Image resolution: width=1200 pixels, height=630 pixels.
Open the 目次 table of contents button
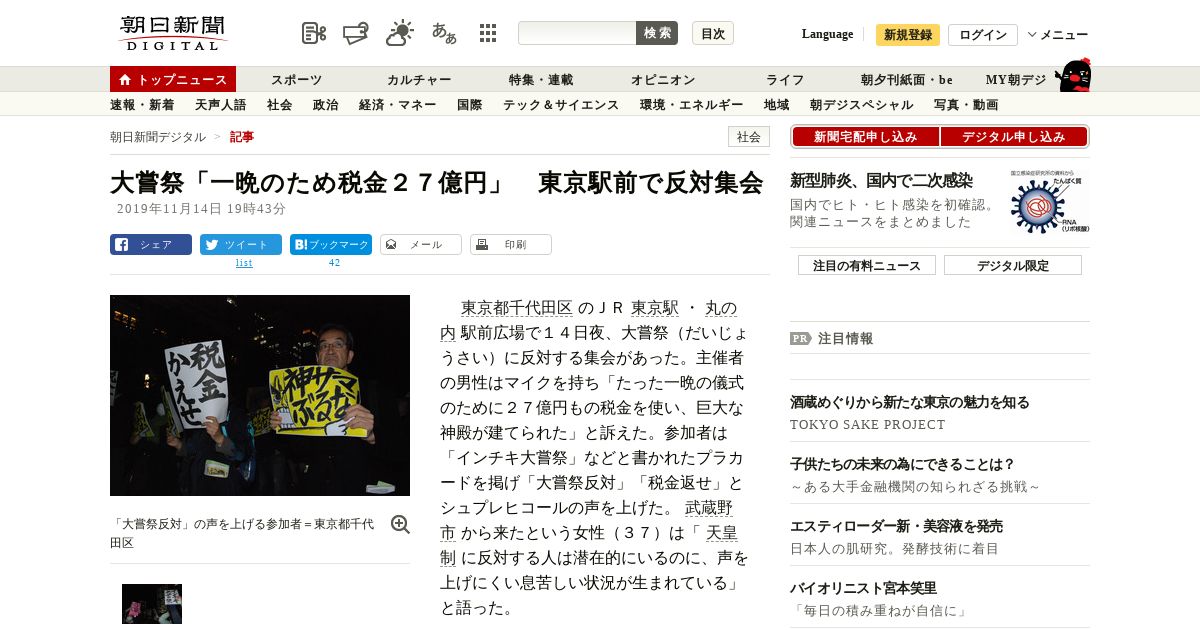pyautogui.click(x=713, y=33)
